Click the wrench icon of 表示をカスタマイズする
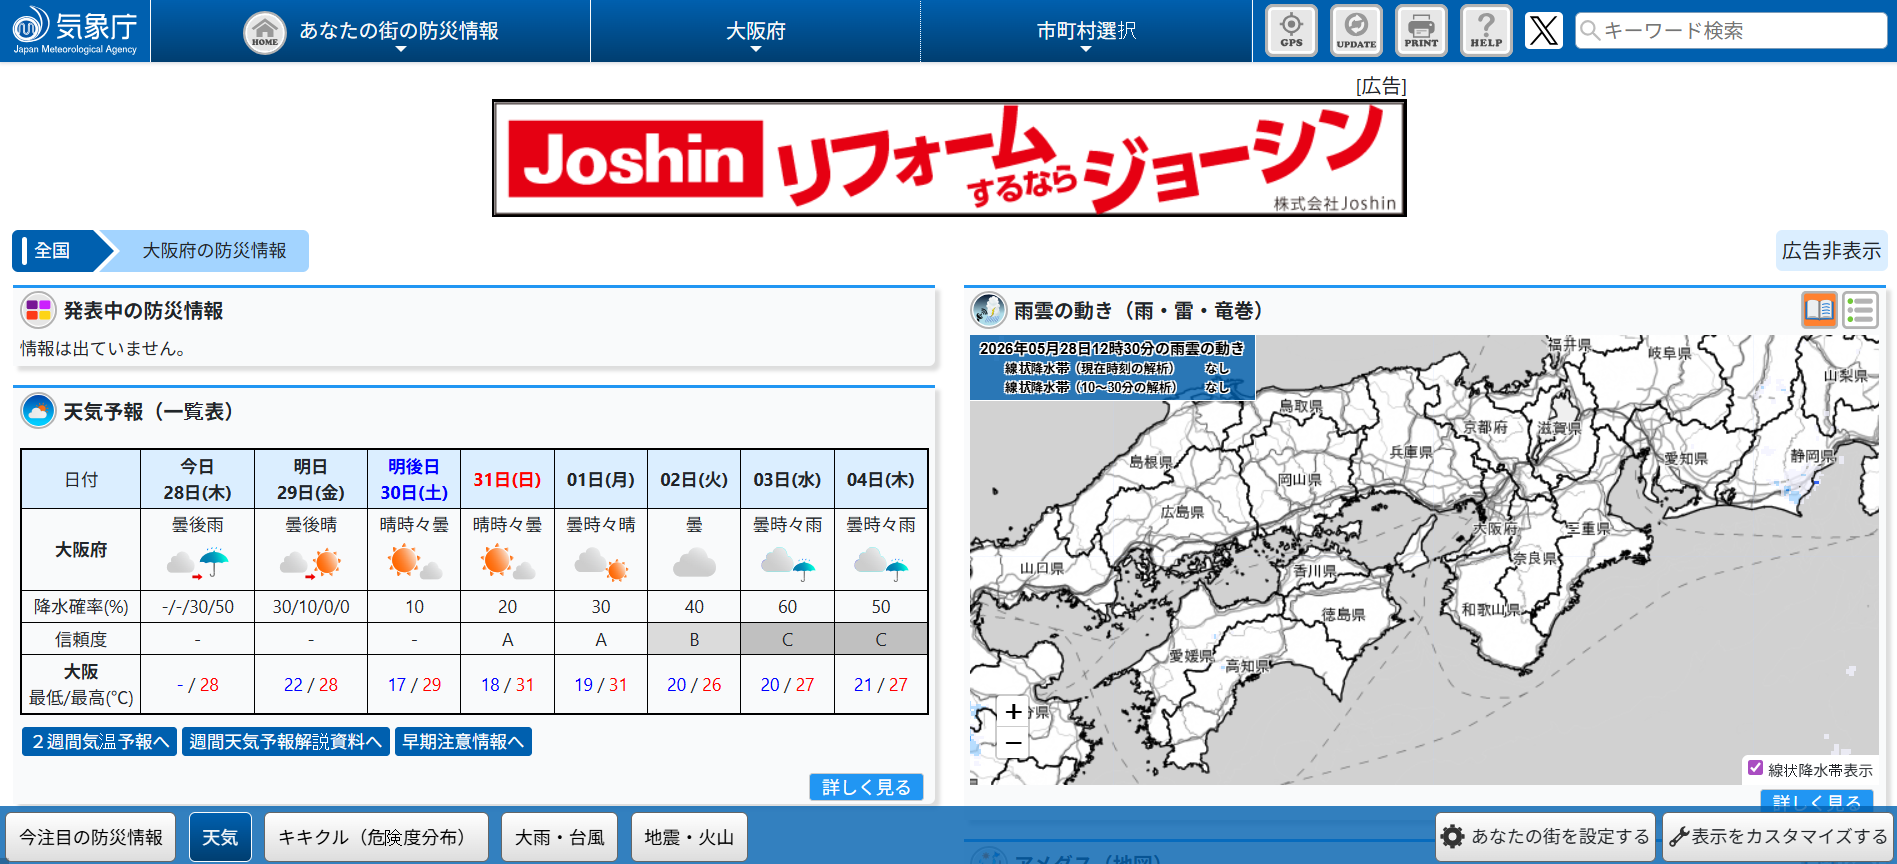Viewport: 1897px width, 864px height. 1679,836
